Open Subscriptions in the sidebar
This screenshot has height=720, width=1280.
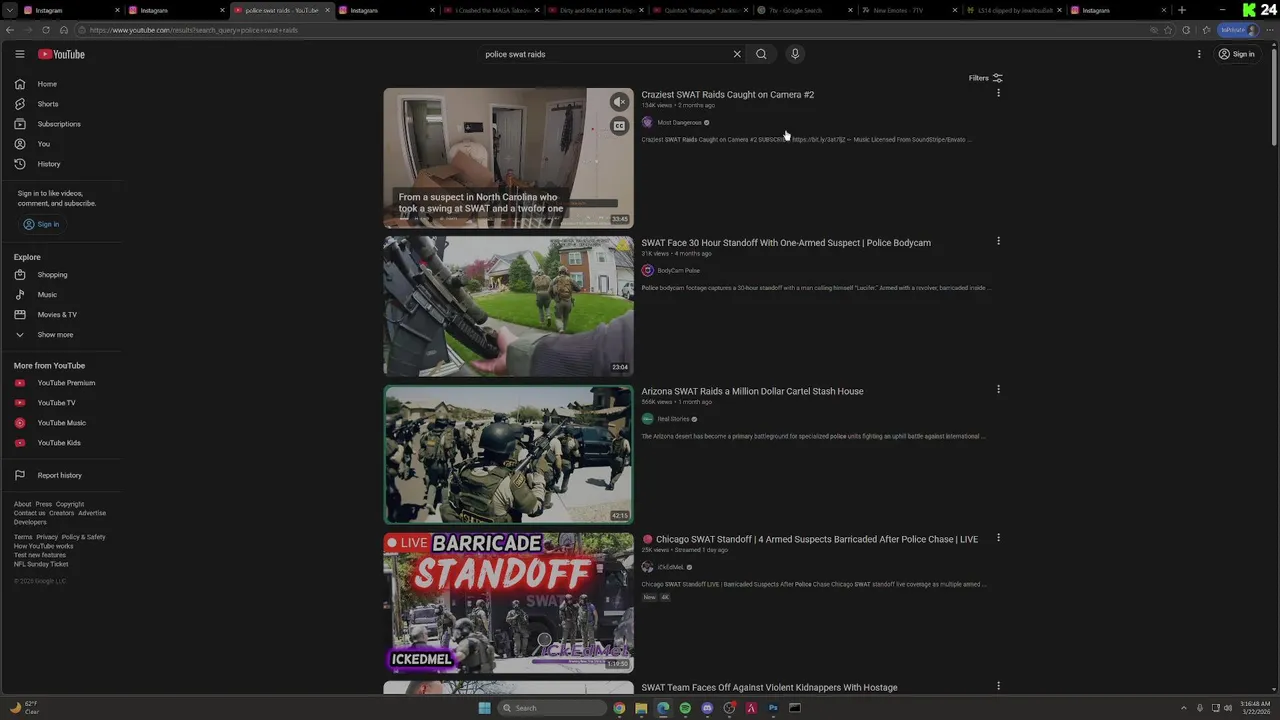coord(60,124)
